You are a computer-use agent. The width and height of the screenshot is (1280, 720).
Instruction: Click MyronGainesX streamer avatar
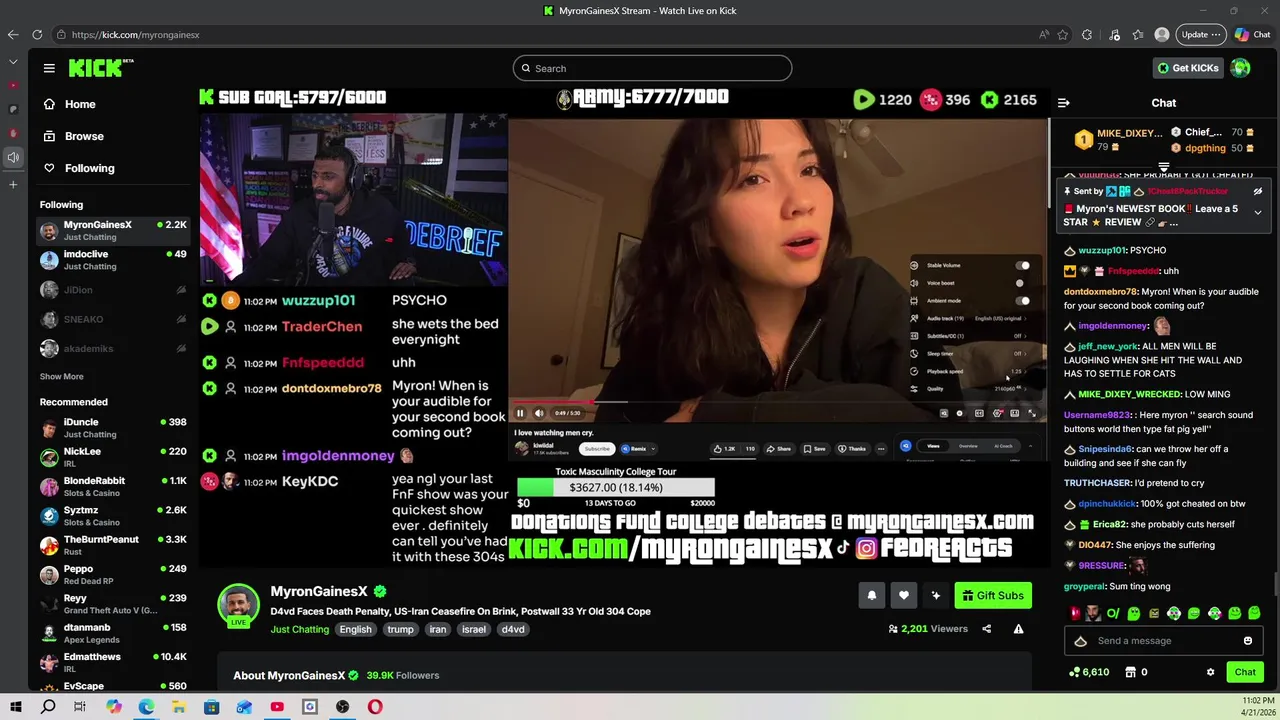tap(239, 604)
